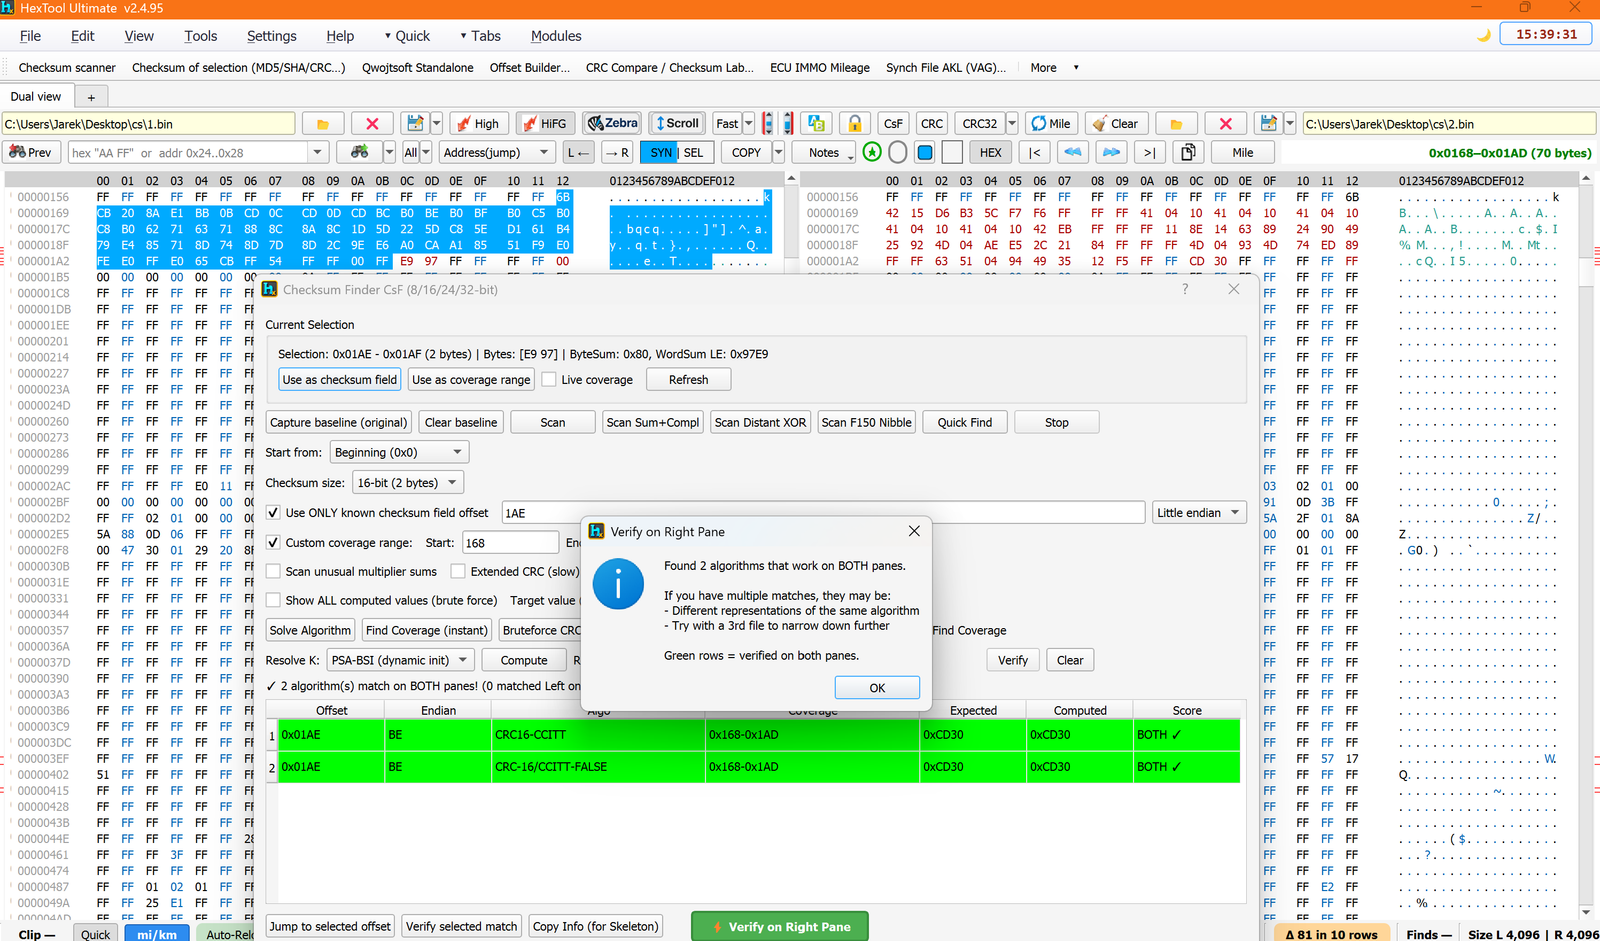The image size is (1600, 941).
Task: Open the Settings menu
Action: point(271,36)
